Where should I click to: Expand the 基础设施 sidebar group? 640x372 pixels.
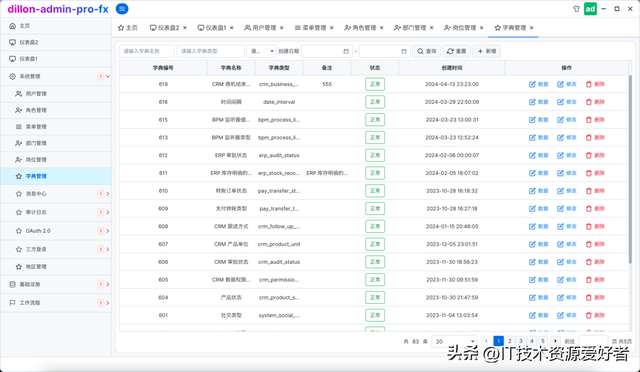pyautogui.click(x=56, y=284)
